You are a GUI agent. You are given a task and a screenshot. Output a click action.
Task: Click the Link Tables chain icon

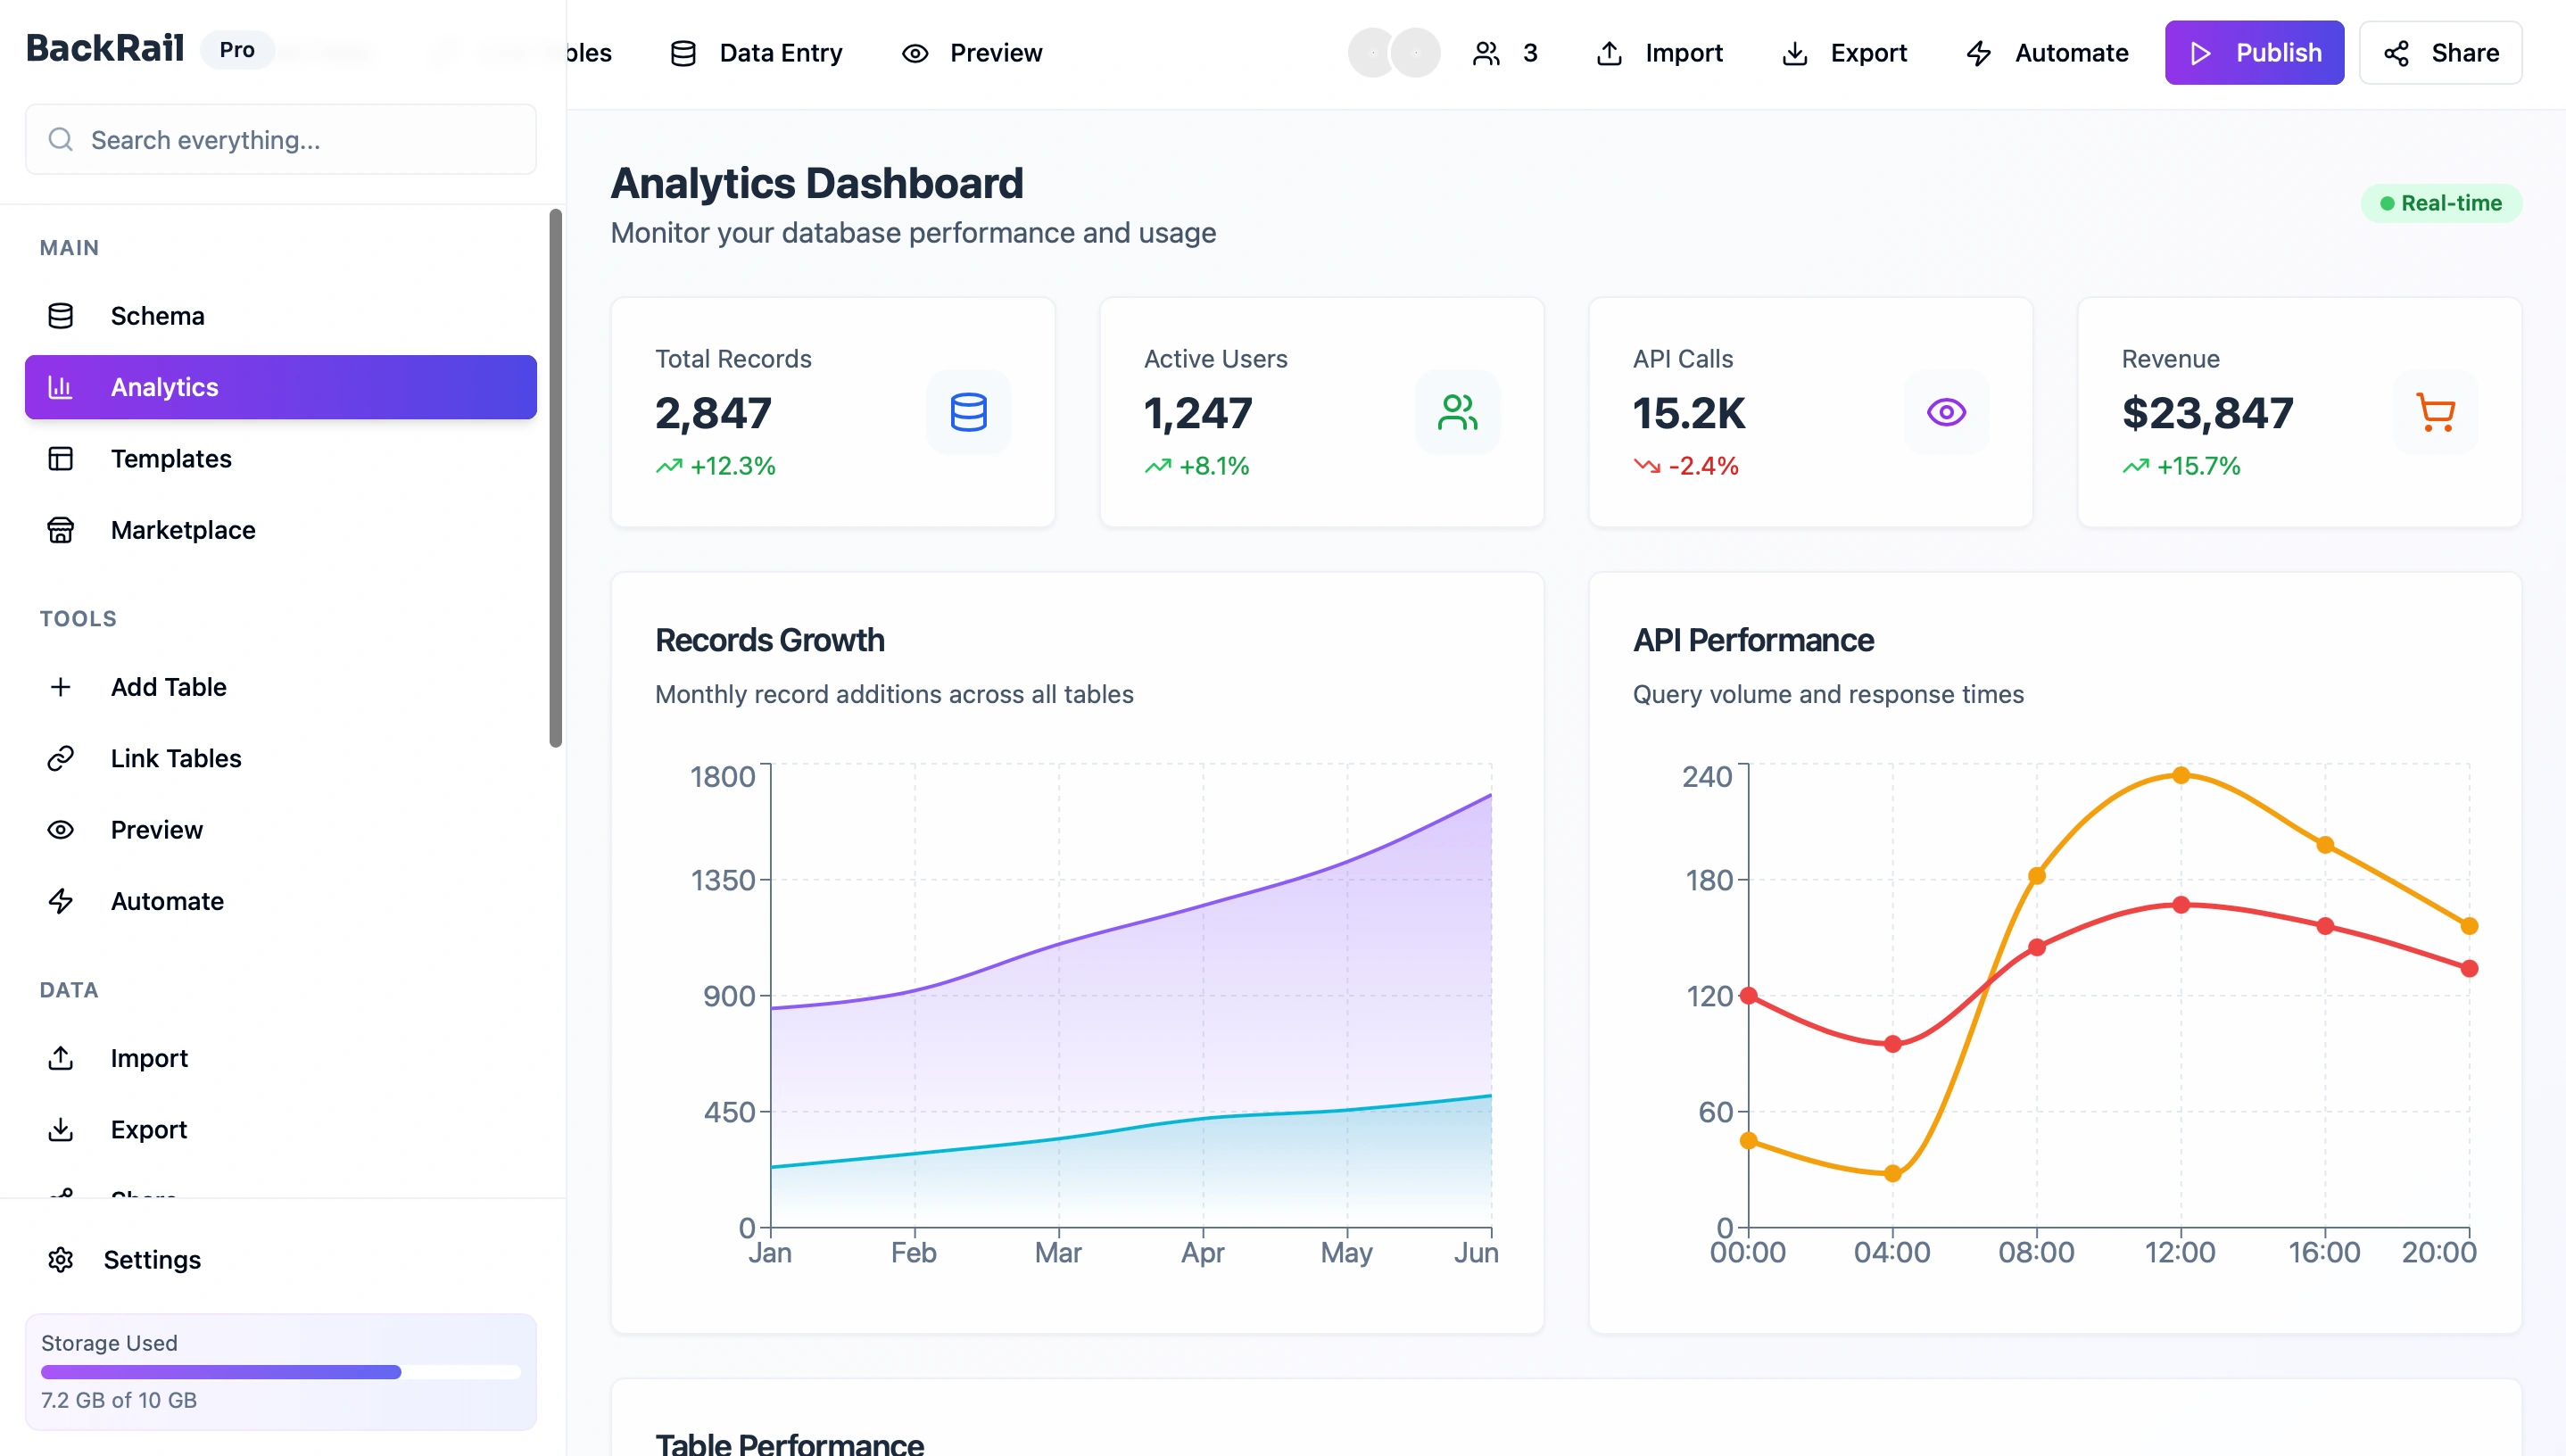tap(61, 758)
